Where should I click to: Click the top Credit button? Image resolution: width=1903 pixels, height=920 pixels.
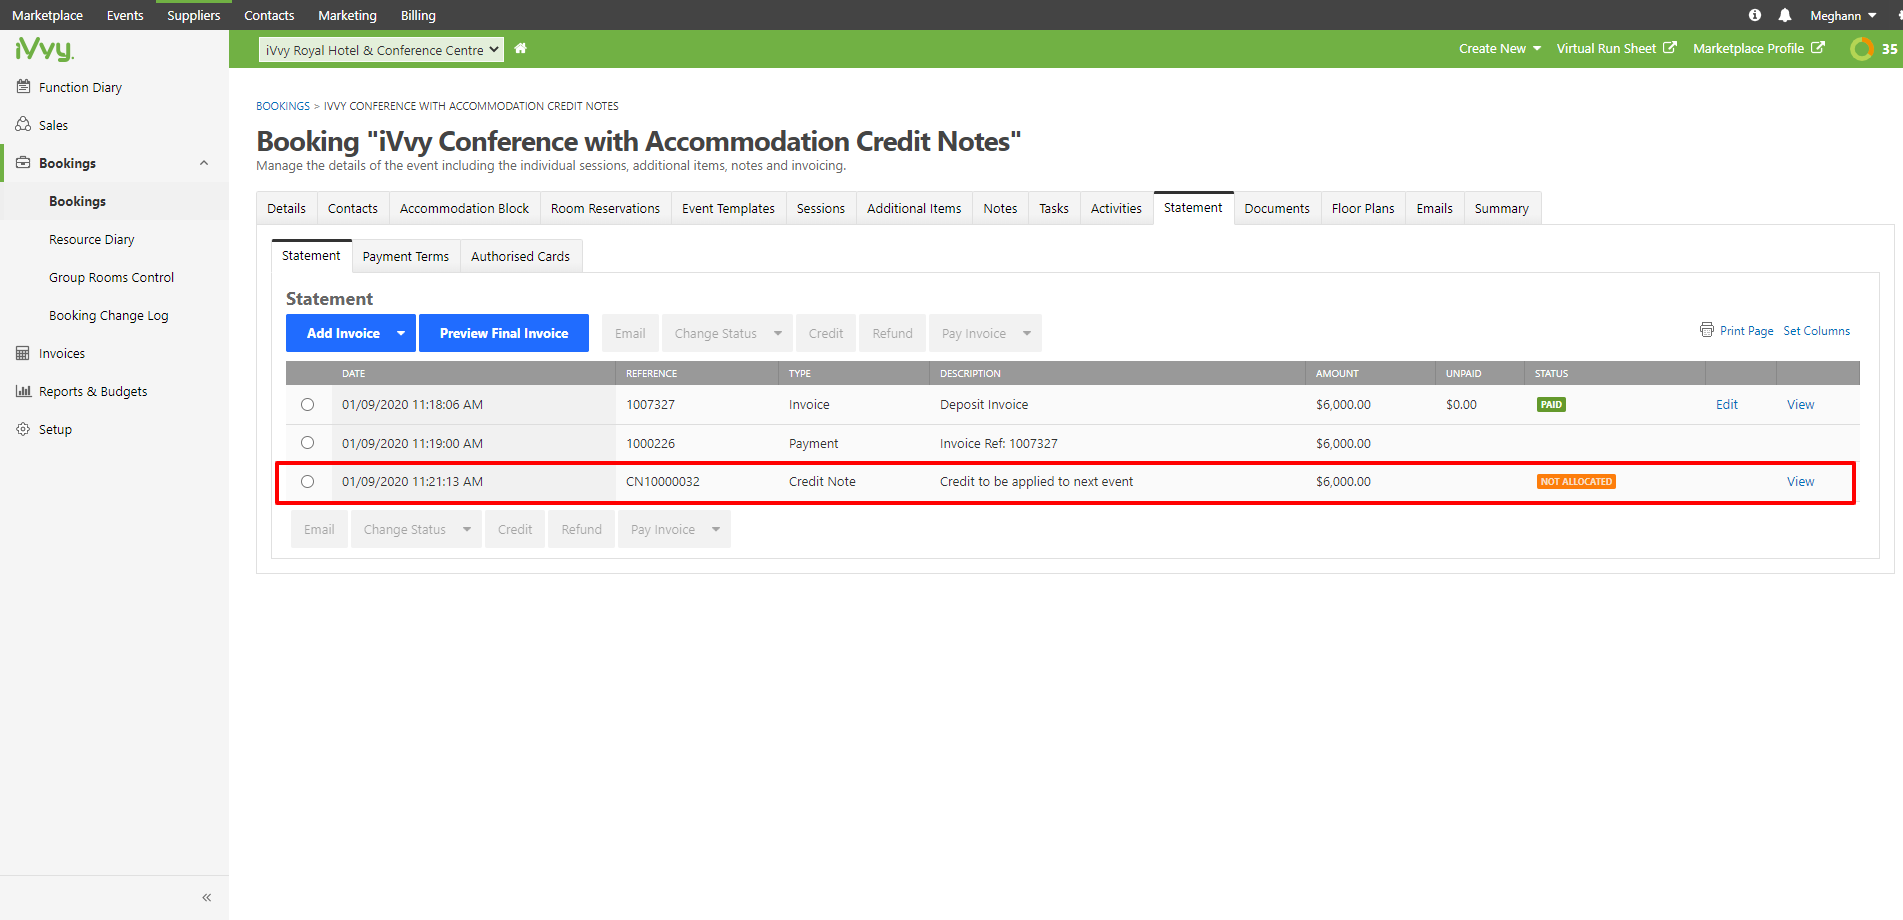[x=826, y=333]
